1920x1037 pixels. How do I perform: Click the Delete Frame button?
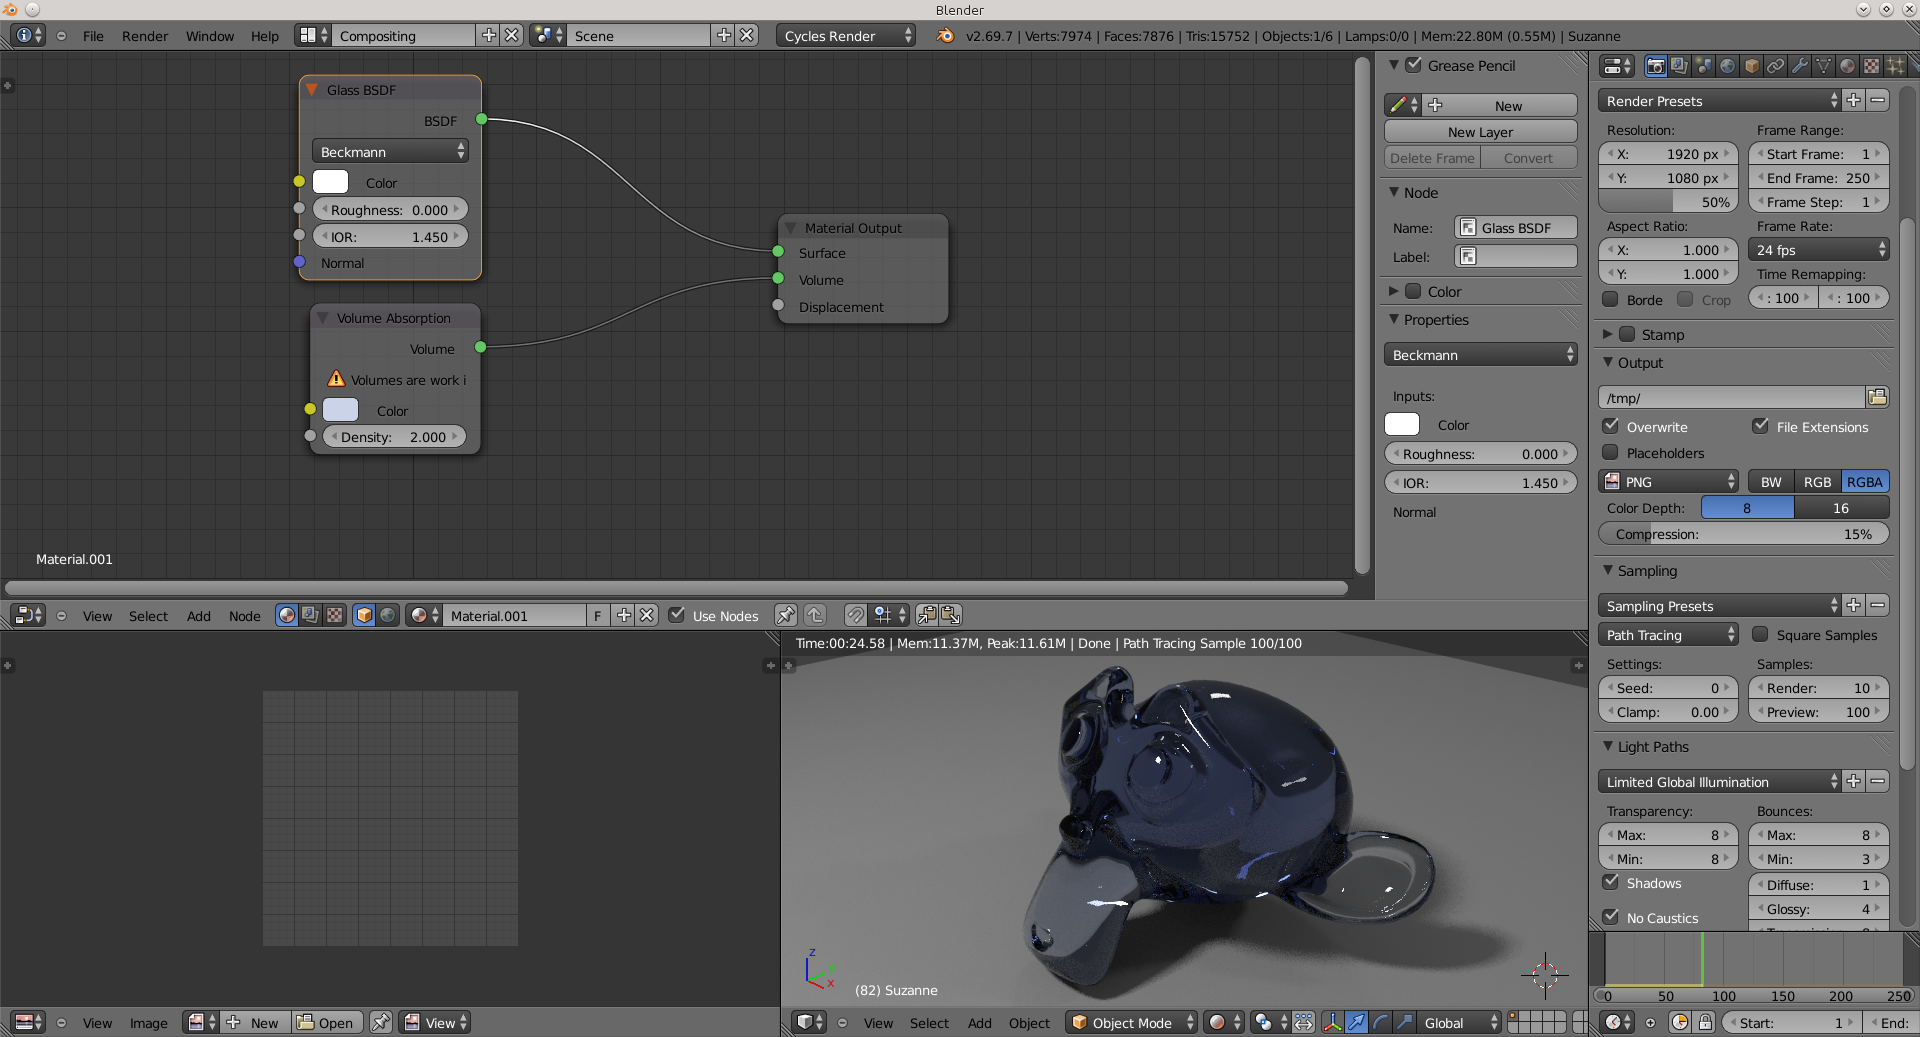(1432, 158)
